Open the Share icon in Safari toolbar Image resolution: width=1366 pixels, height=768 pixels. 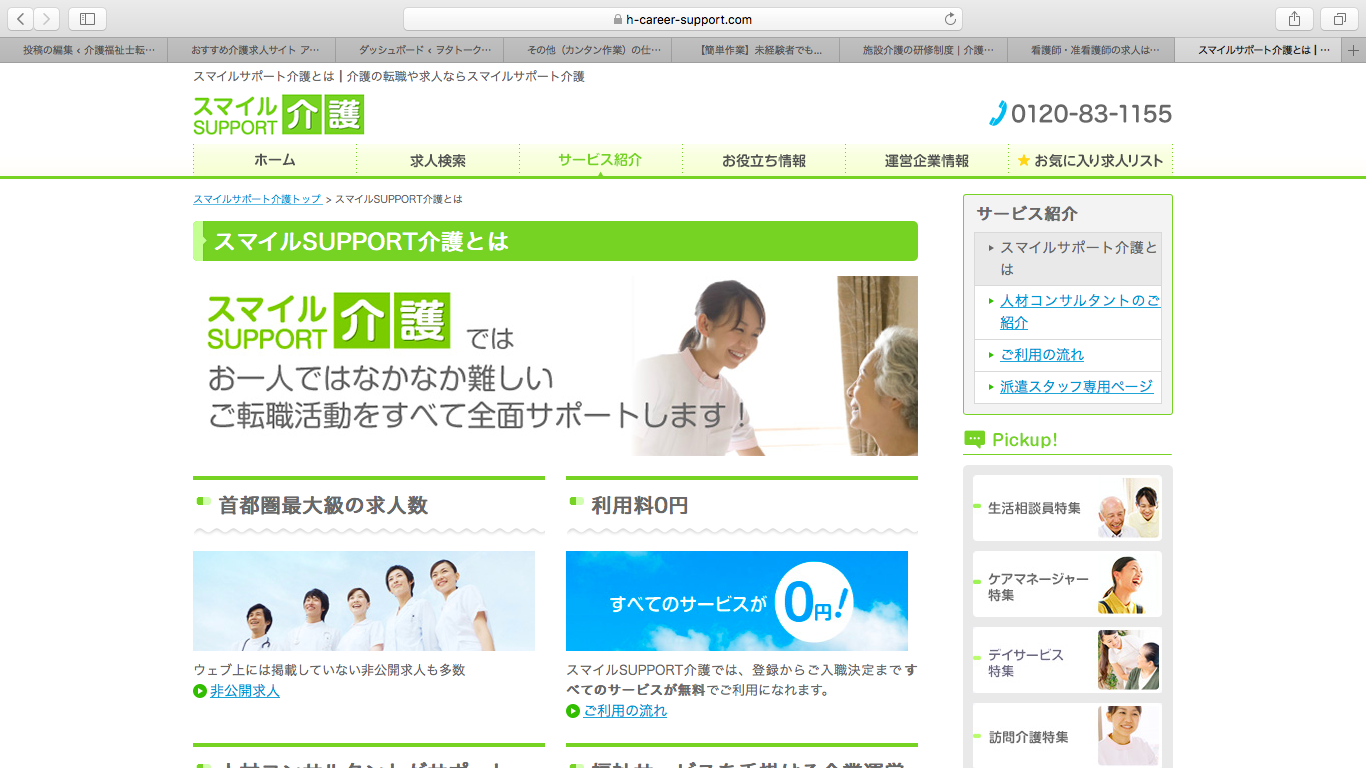(x=1294, y=19)
